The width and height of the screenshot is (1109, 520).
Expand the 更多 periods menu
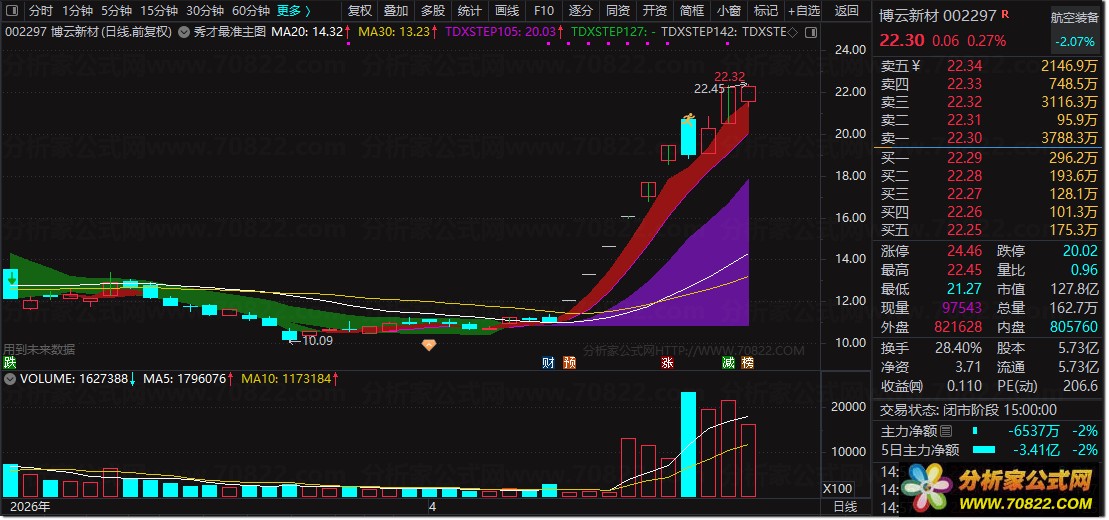pyautogui.click(x=294, y=11)
